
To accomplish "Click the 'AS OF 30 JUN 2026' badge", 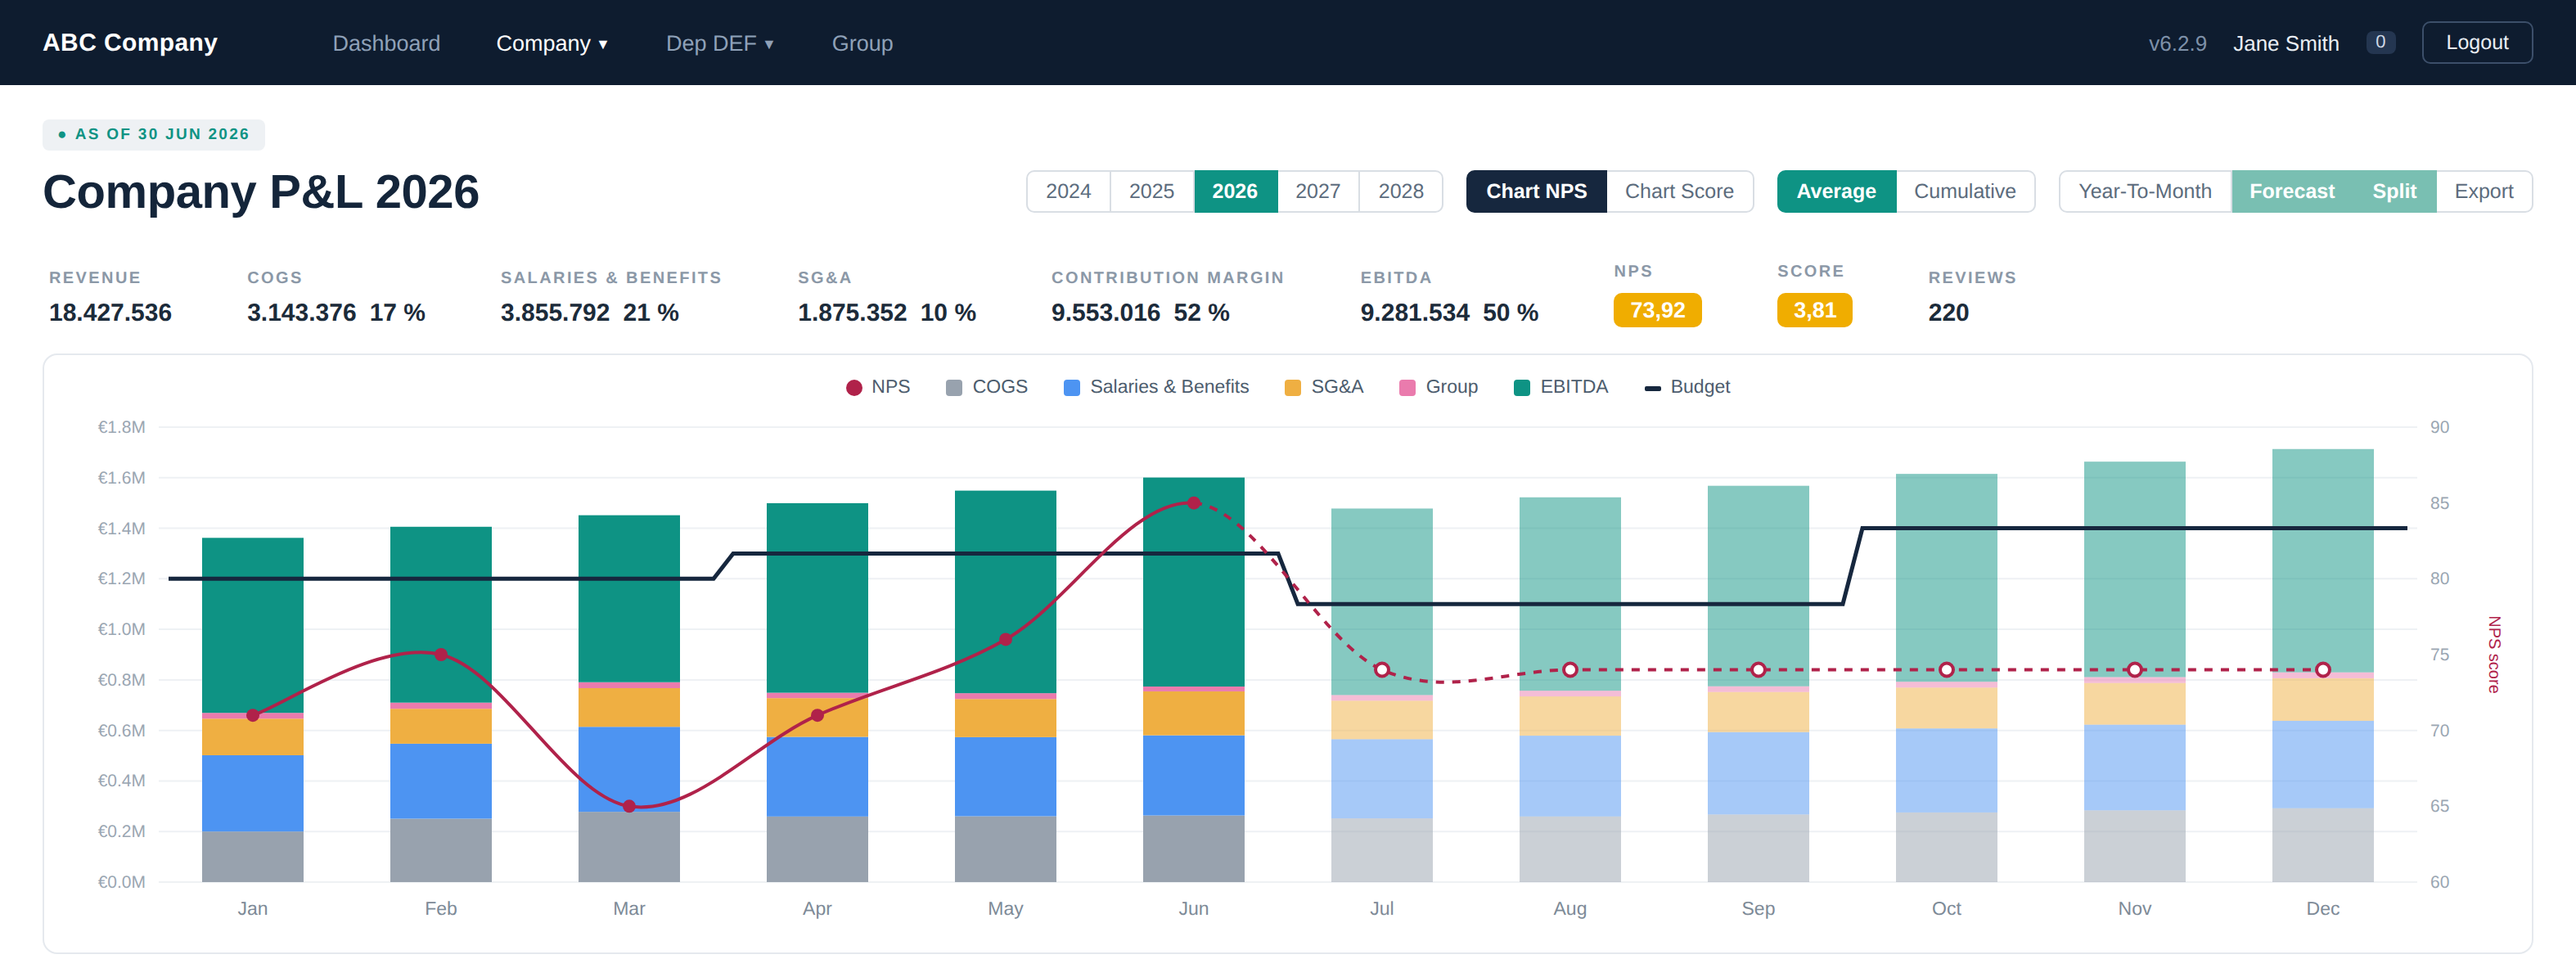I will pyautogui.click(x=153, y=134).
